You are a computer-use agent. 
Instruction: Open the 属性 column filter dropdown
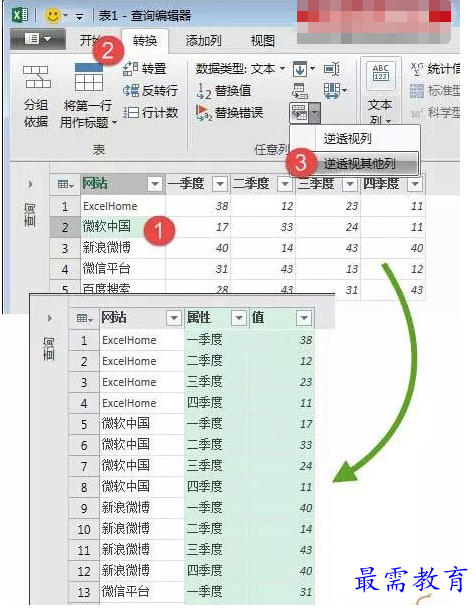[239, 318]
